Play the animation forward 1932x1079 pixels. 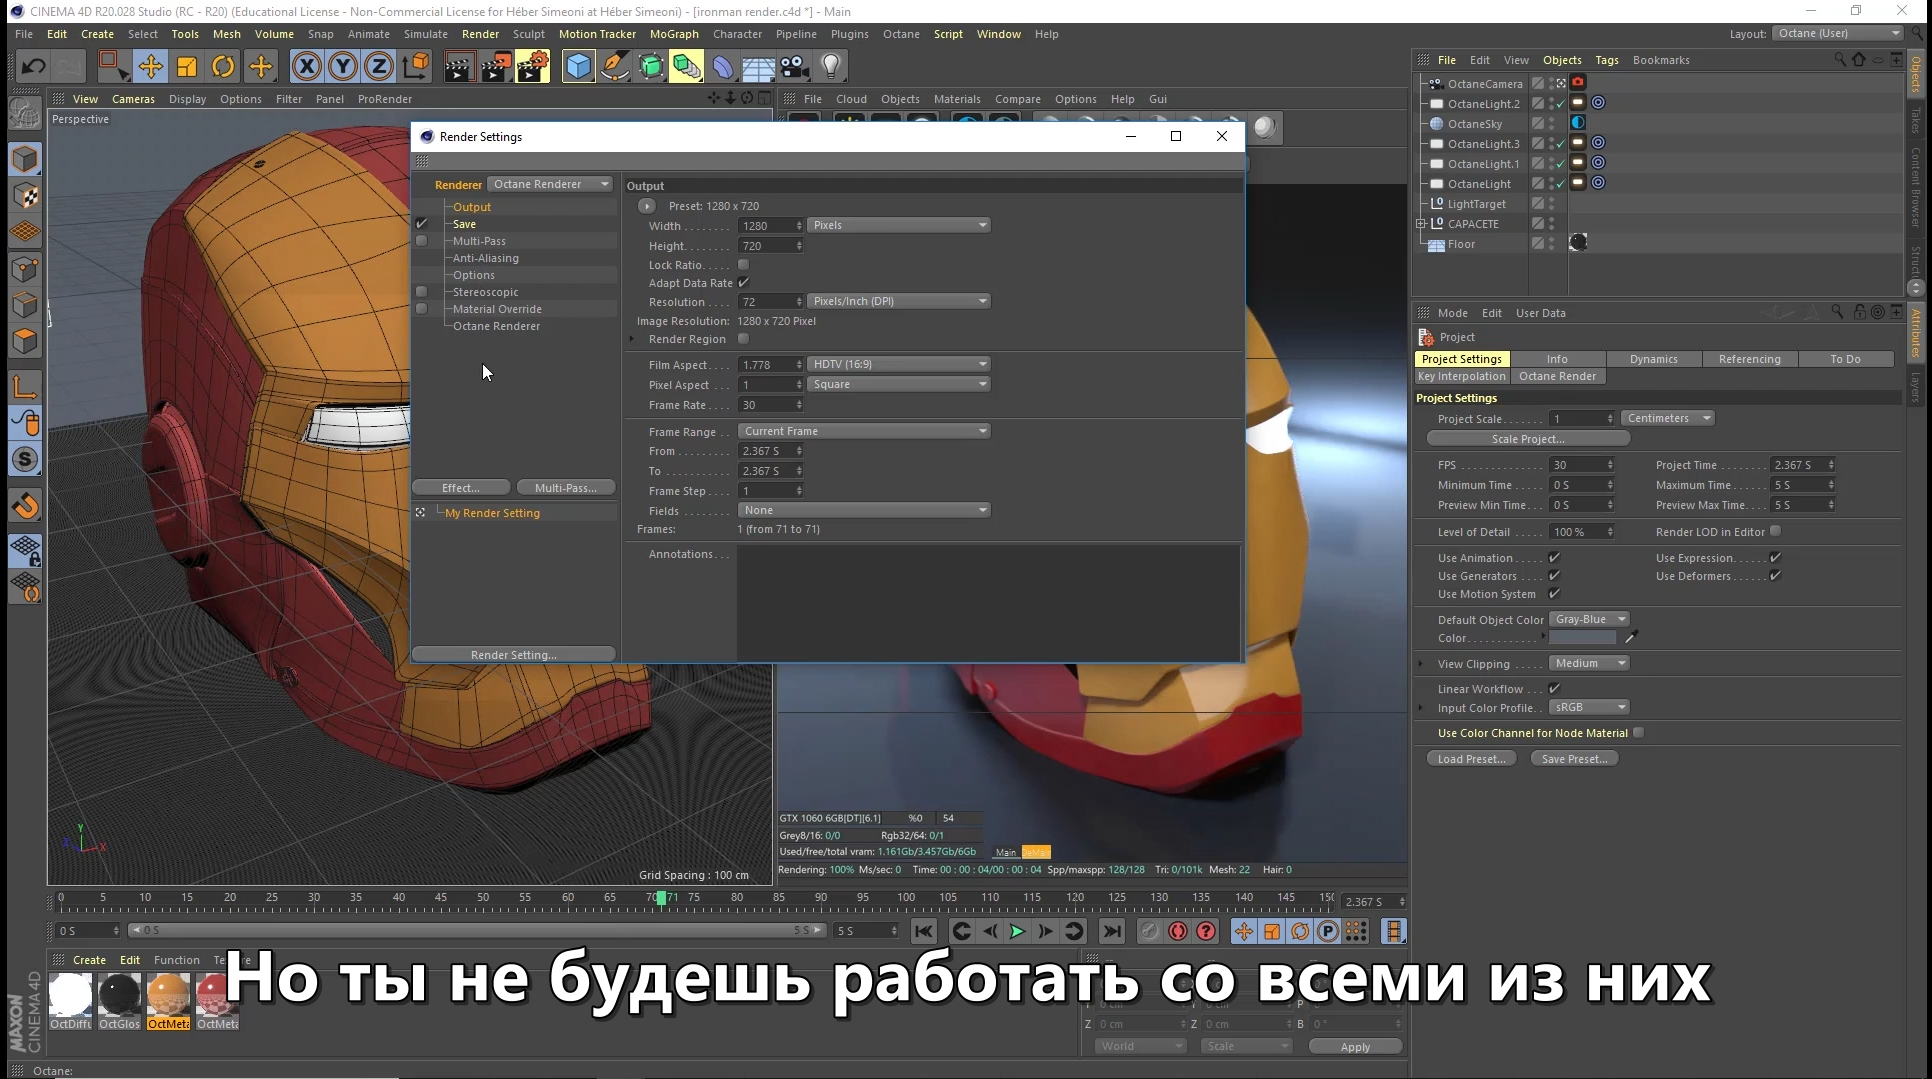[x=1018, y=931]
